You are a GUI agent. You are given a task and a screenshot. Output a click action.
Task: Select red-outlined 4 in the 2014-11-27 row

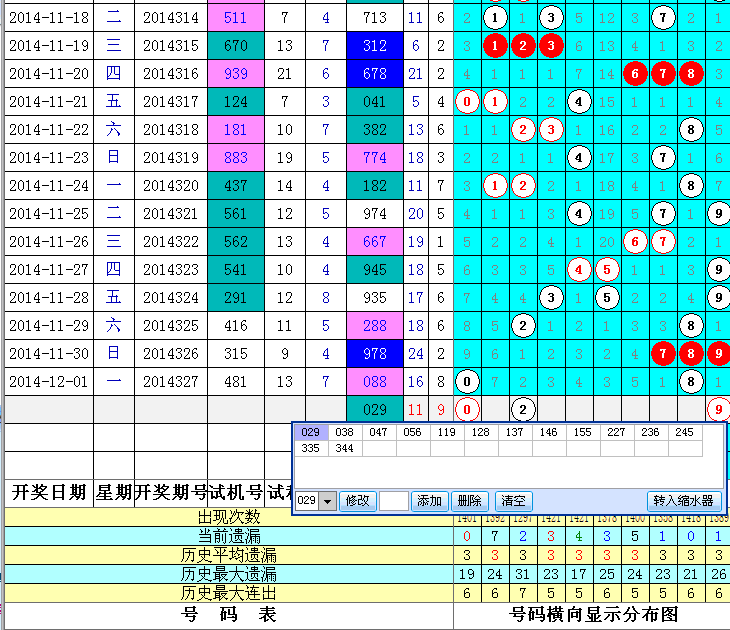click(x=578, y=270)
